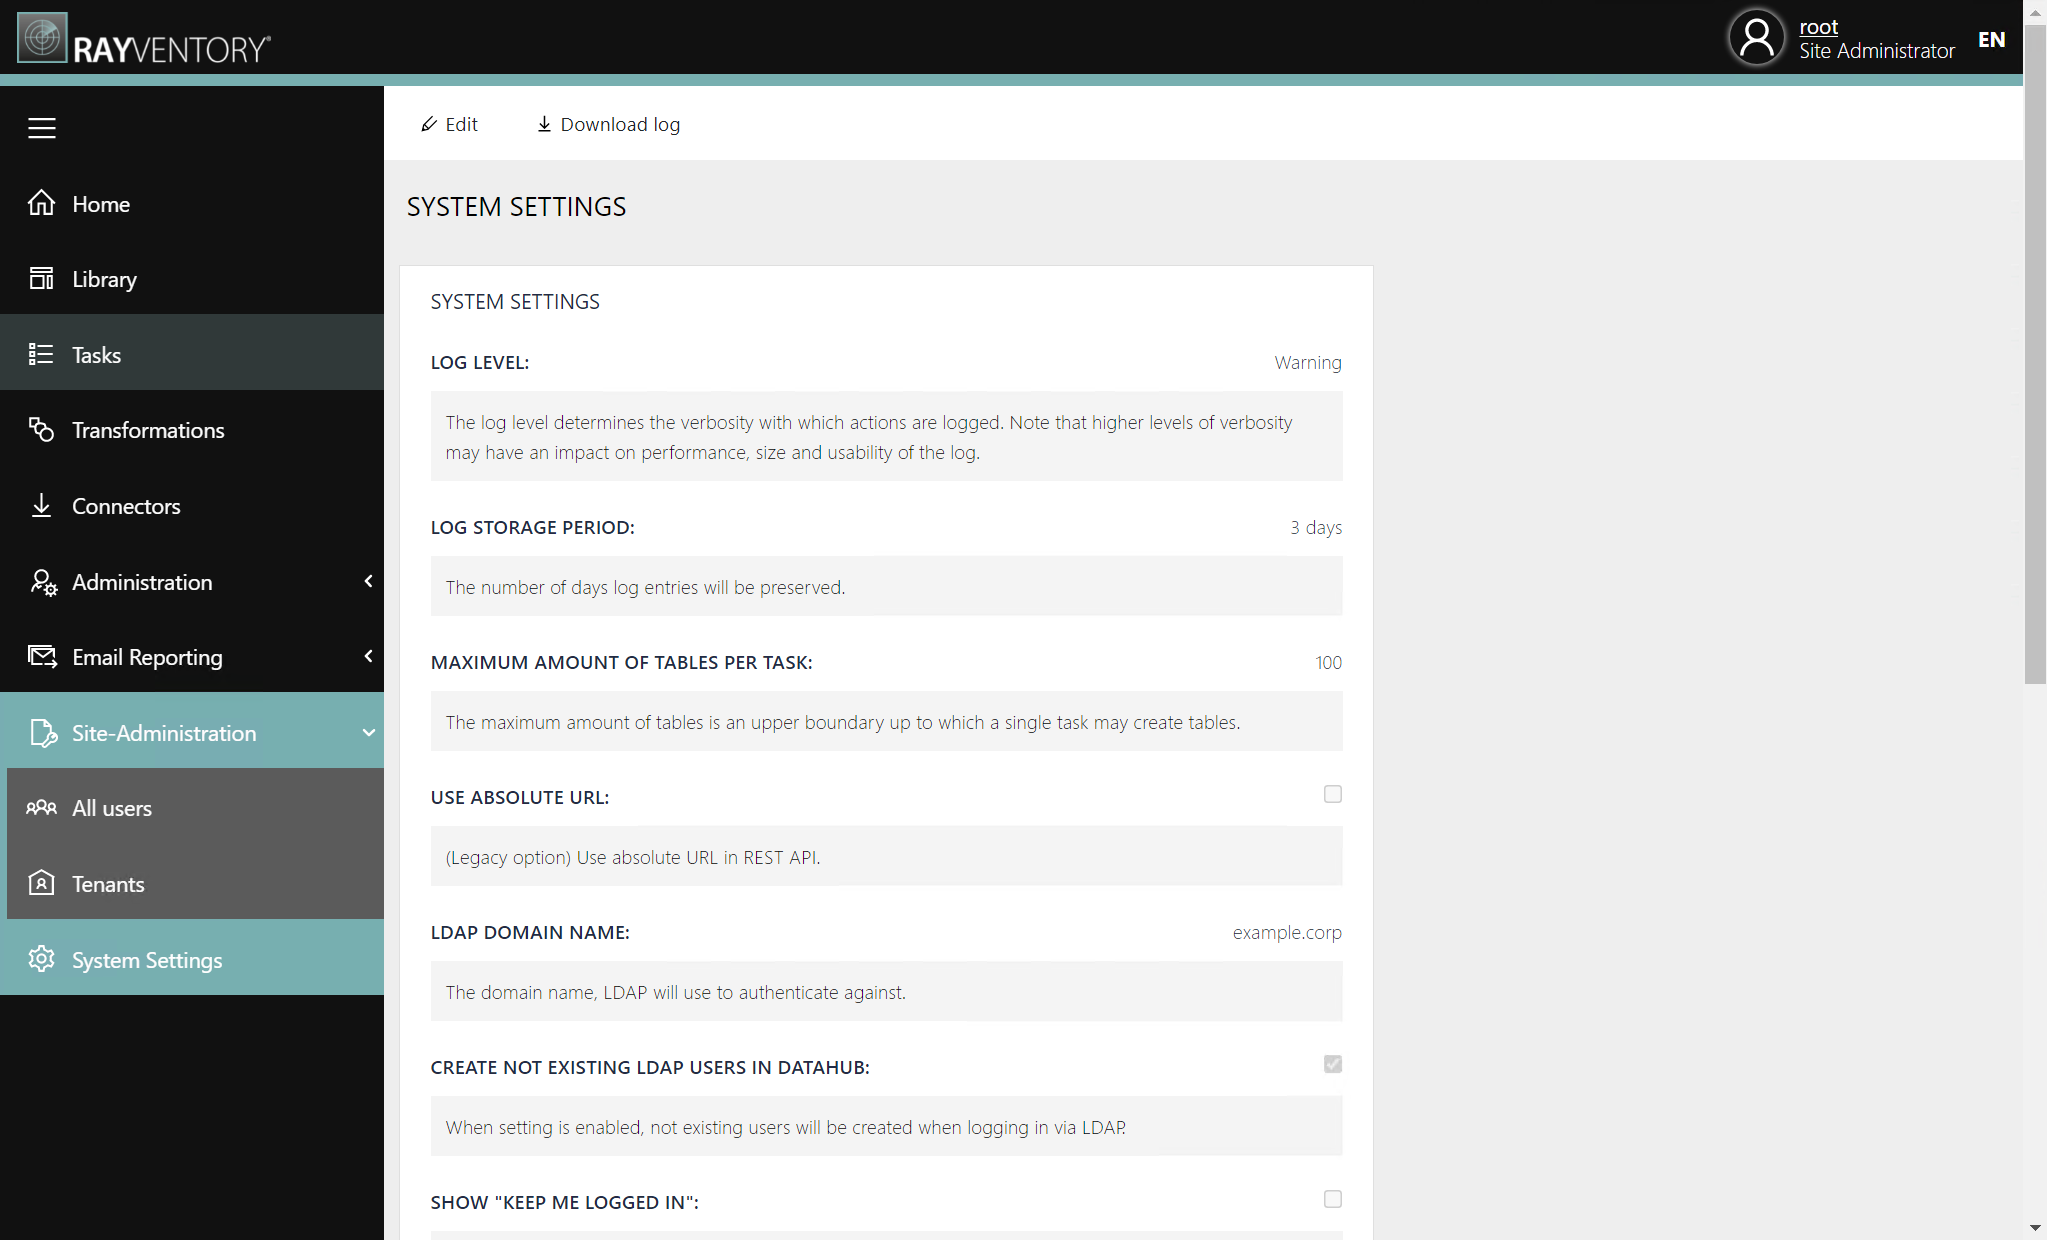Click the Edit button label
2047x1240 pixels.
[461, 124]
